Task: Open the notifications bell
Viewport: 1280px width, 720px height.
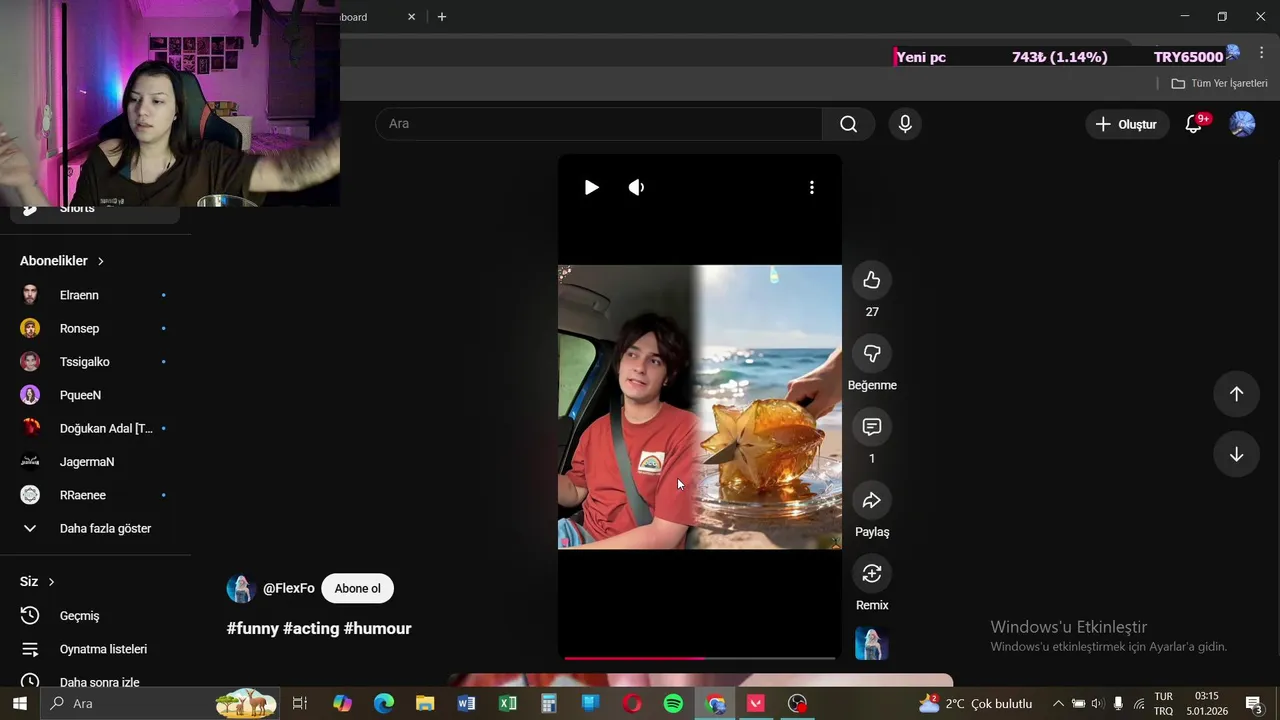Action: [x=1194, y=124]
